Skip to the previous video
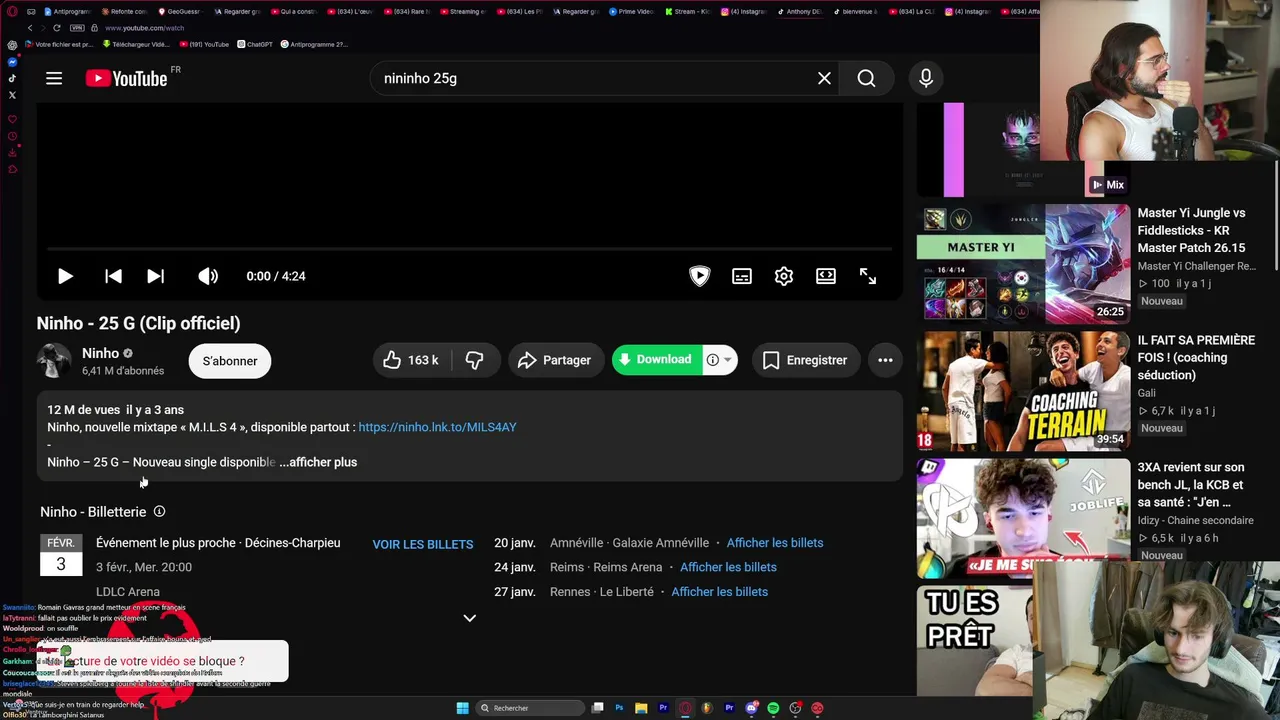 [x=114, y=276]
